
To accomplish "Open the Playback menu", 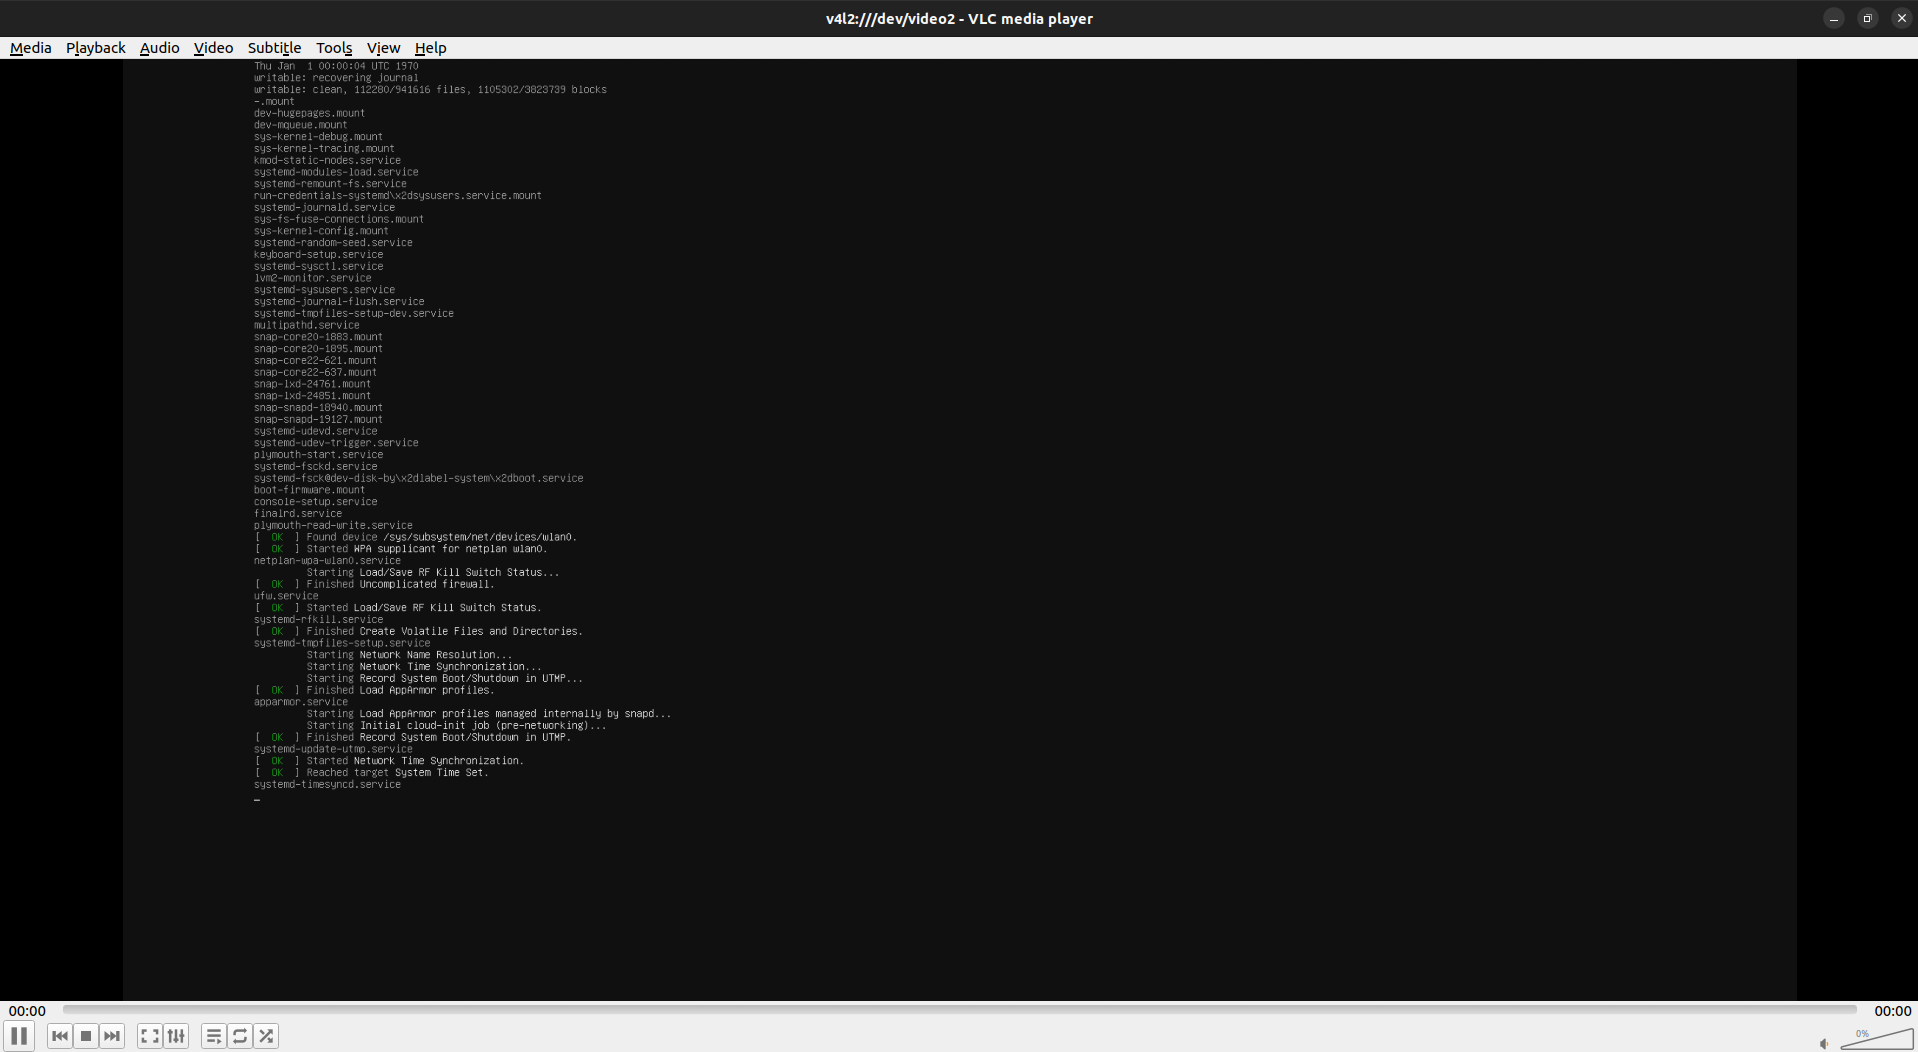I will (x=95, y=47).
